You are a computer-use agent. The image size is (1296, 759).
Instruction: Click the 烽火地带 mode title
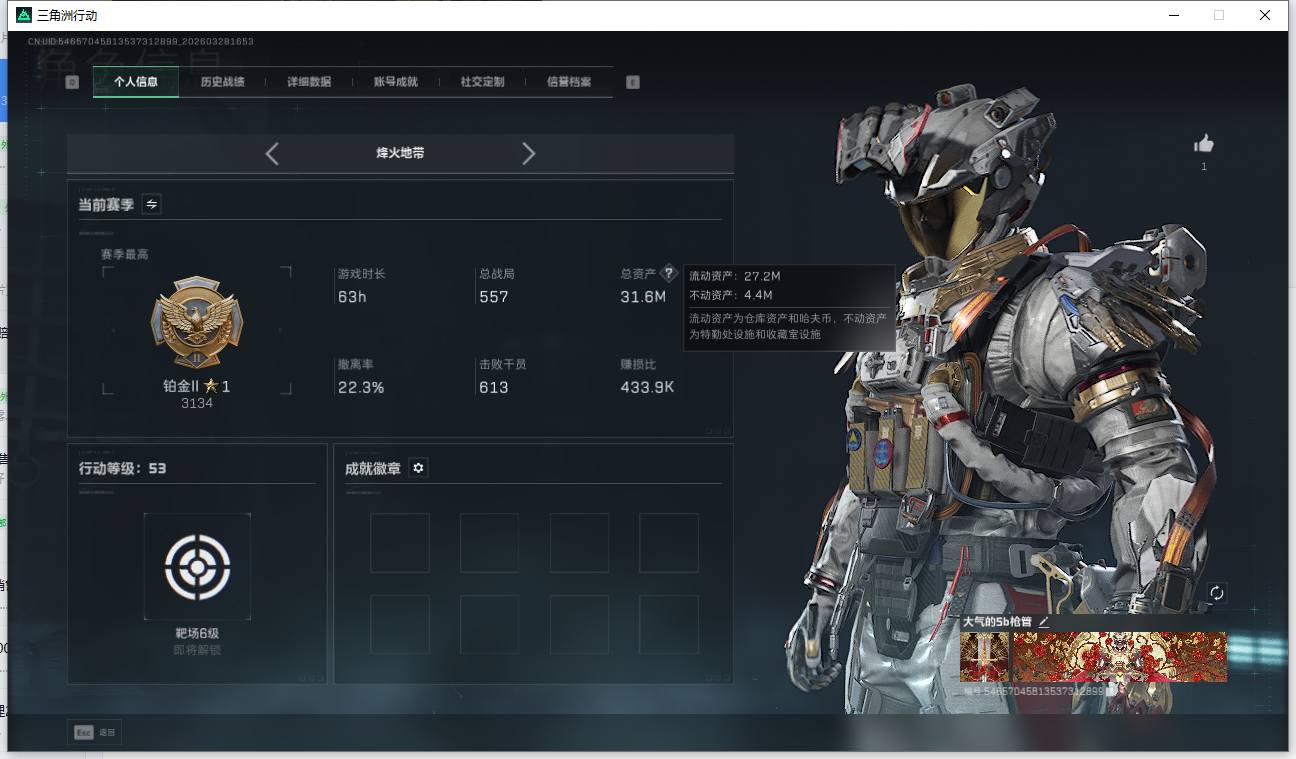[400, 153]
